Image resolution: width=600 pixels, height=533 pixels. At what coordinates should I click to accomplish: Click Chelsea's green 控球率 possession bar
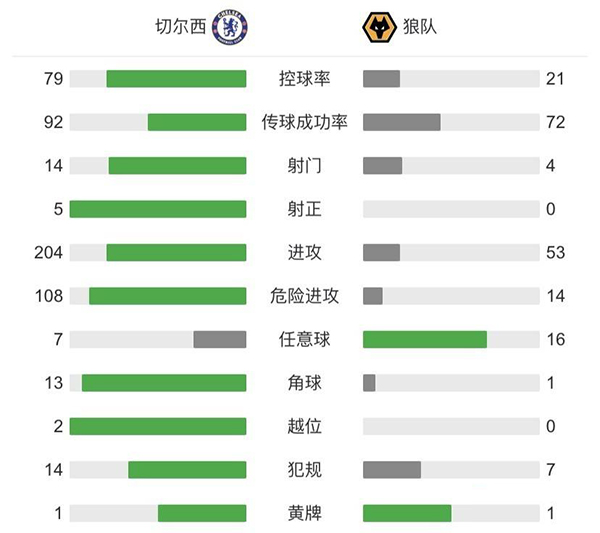coord(176,79)
